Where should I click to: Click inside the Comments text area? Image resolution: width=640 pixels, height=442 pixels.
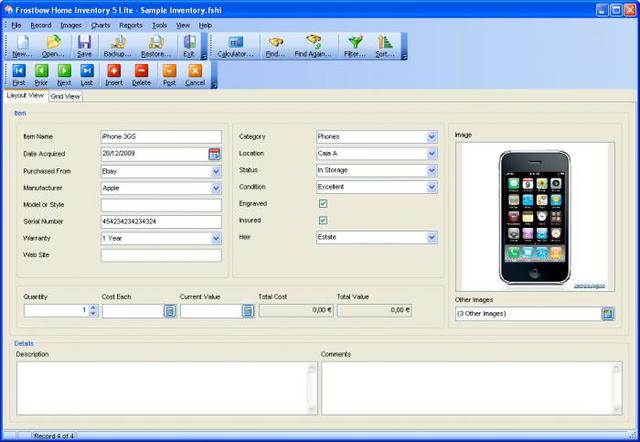pyautogui.click(x=469, y=388)
